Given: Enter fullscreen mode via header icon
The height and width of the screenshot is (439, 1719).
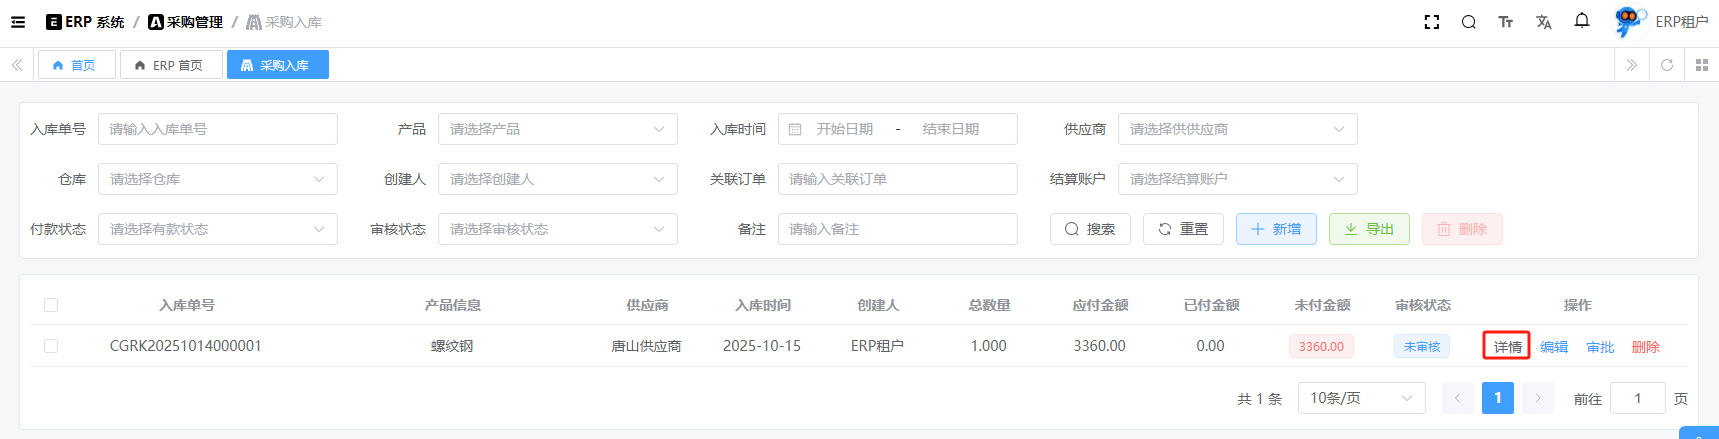Looking at the screenshot, I should pyautogui.click(x=1432, y=22).
